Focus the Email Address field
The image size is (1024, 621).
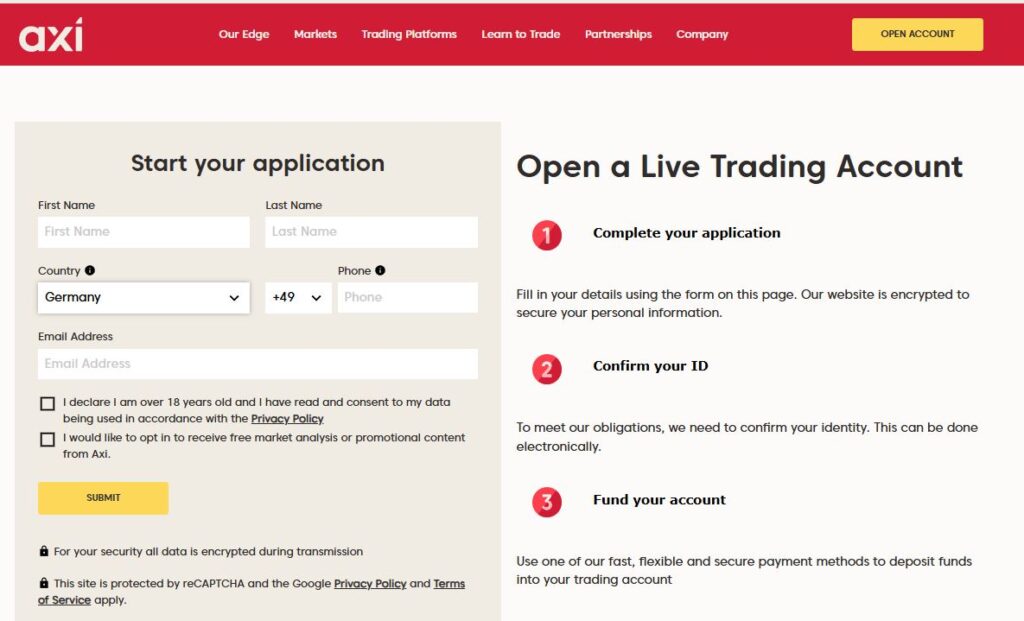(x=257, y=364)
